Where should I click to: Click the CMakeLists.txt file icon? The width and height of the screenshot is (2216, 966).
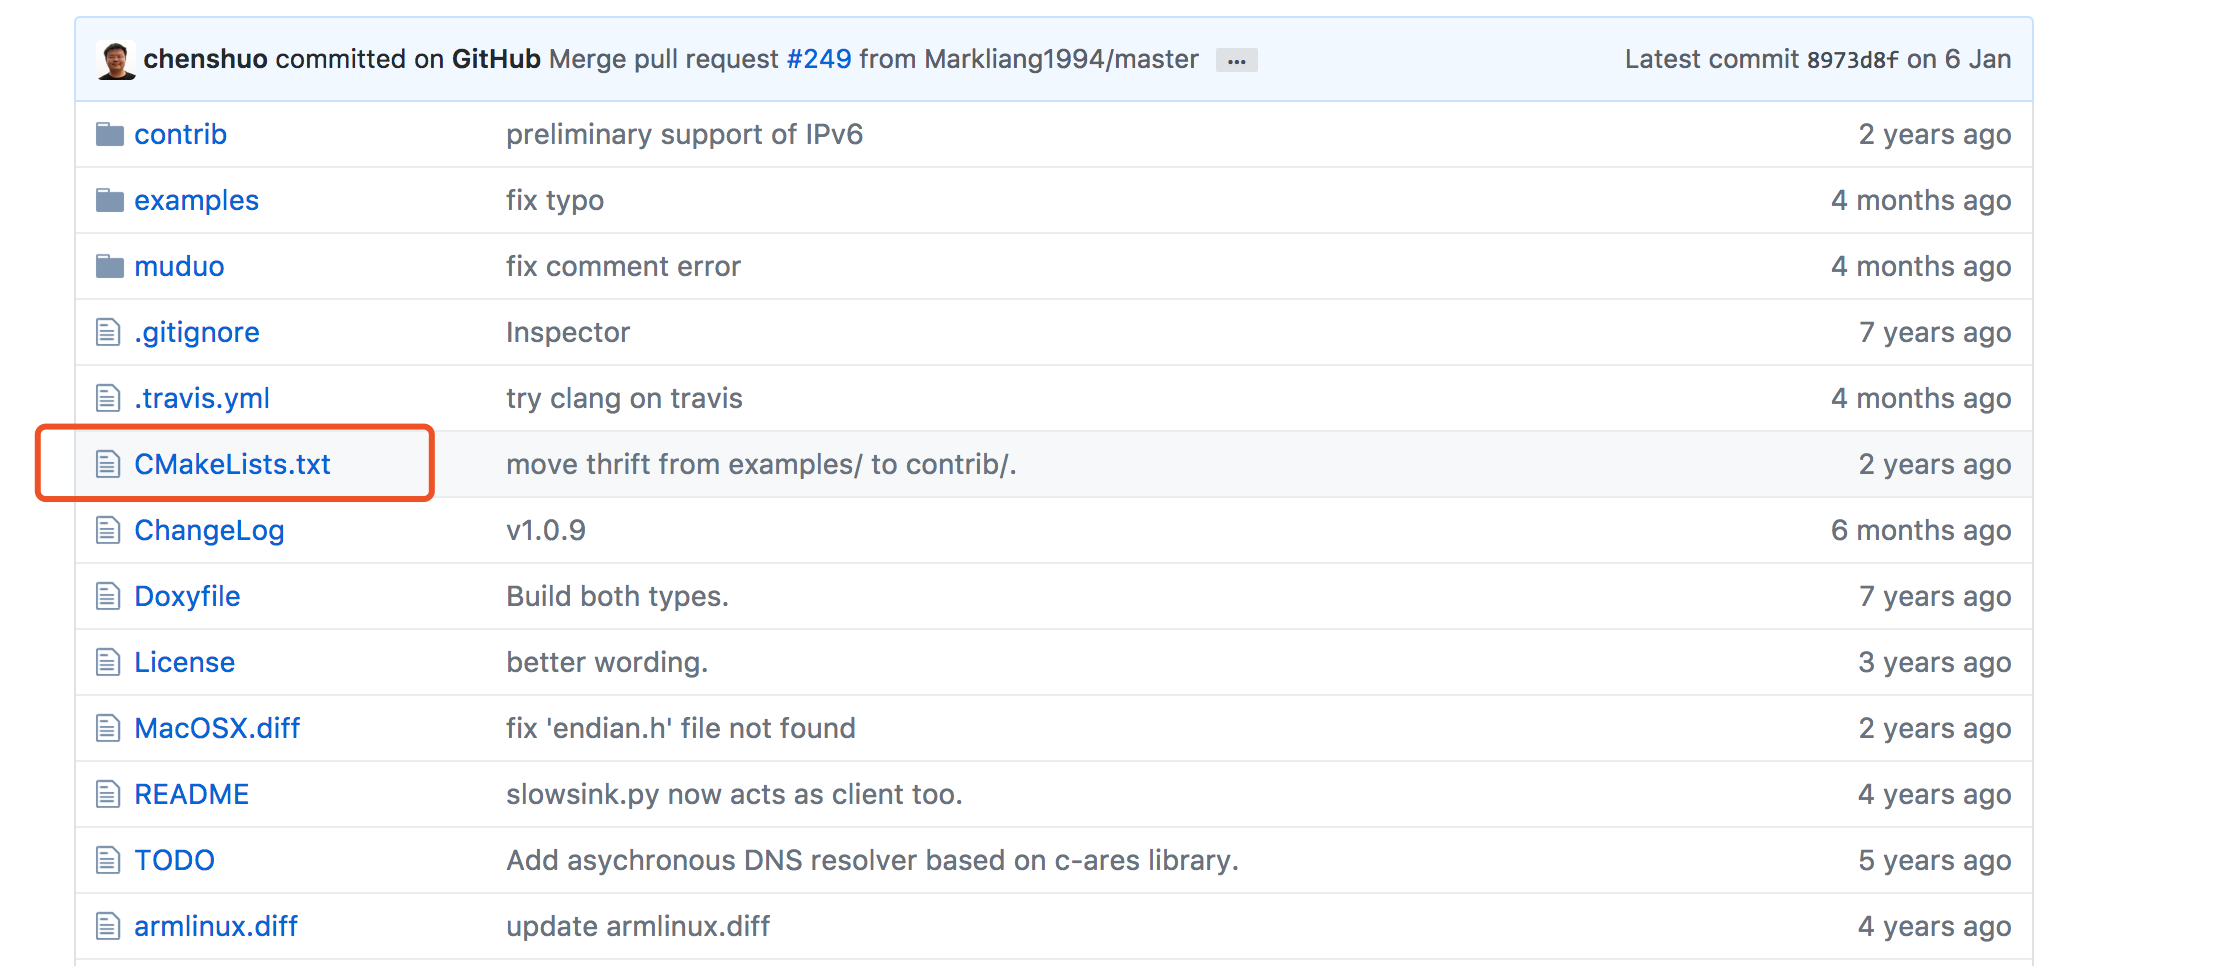[x=108, y=464]
